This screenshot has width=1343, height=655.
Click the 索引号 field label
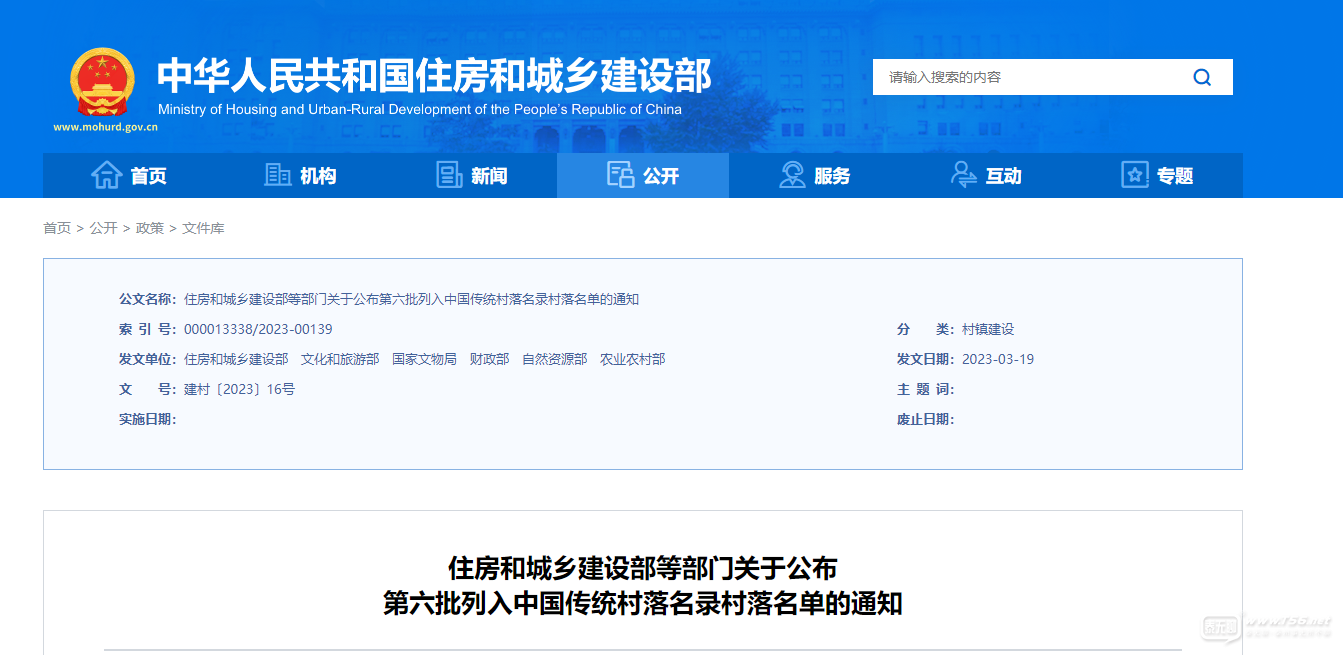(147, 329)
